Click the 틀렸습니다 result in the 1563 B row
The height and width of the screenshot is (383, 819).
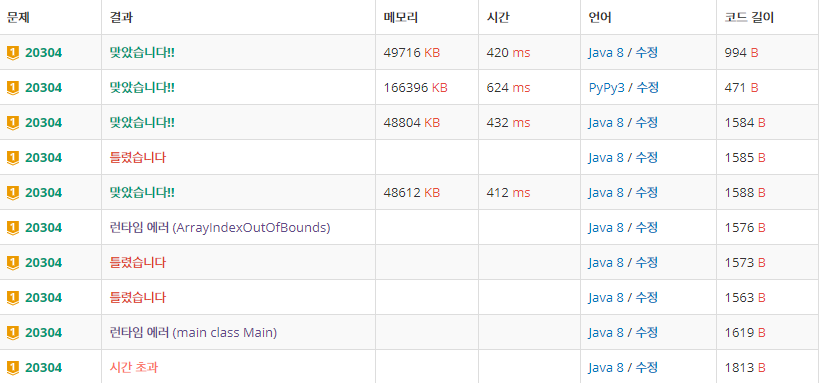(x=138, y=297)
